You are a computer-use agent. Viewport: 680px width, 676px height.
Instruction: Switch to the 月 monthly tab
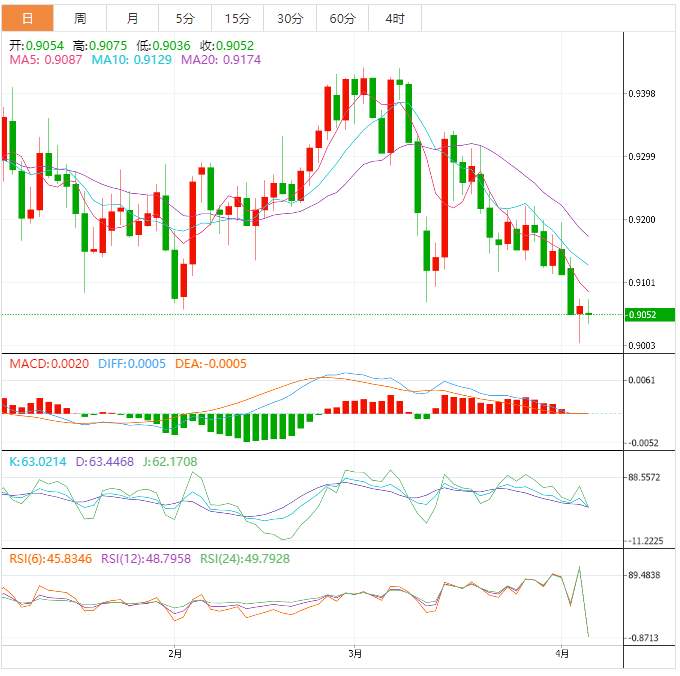click(x=133, y=19)
